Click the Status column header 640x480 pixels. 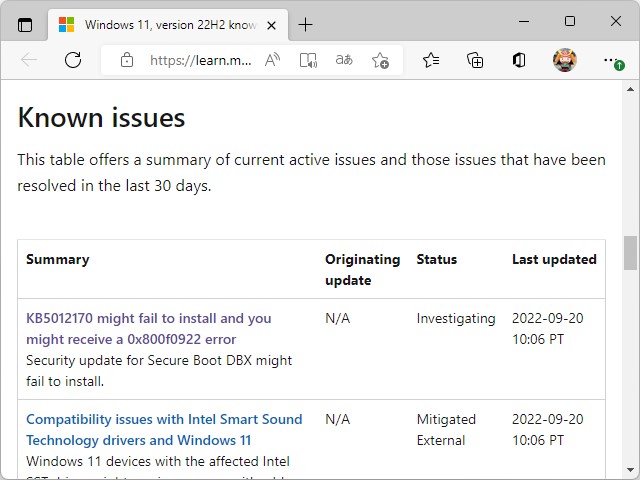click(436, 259)
